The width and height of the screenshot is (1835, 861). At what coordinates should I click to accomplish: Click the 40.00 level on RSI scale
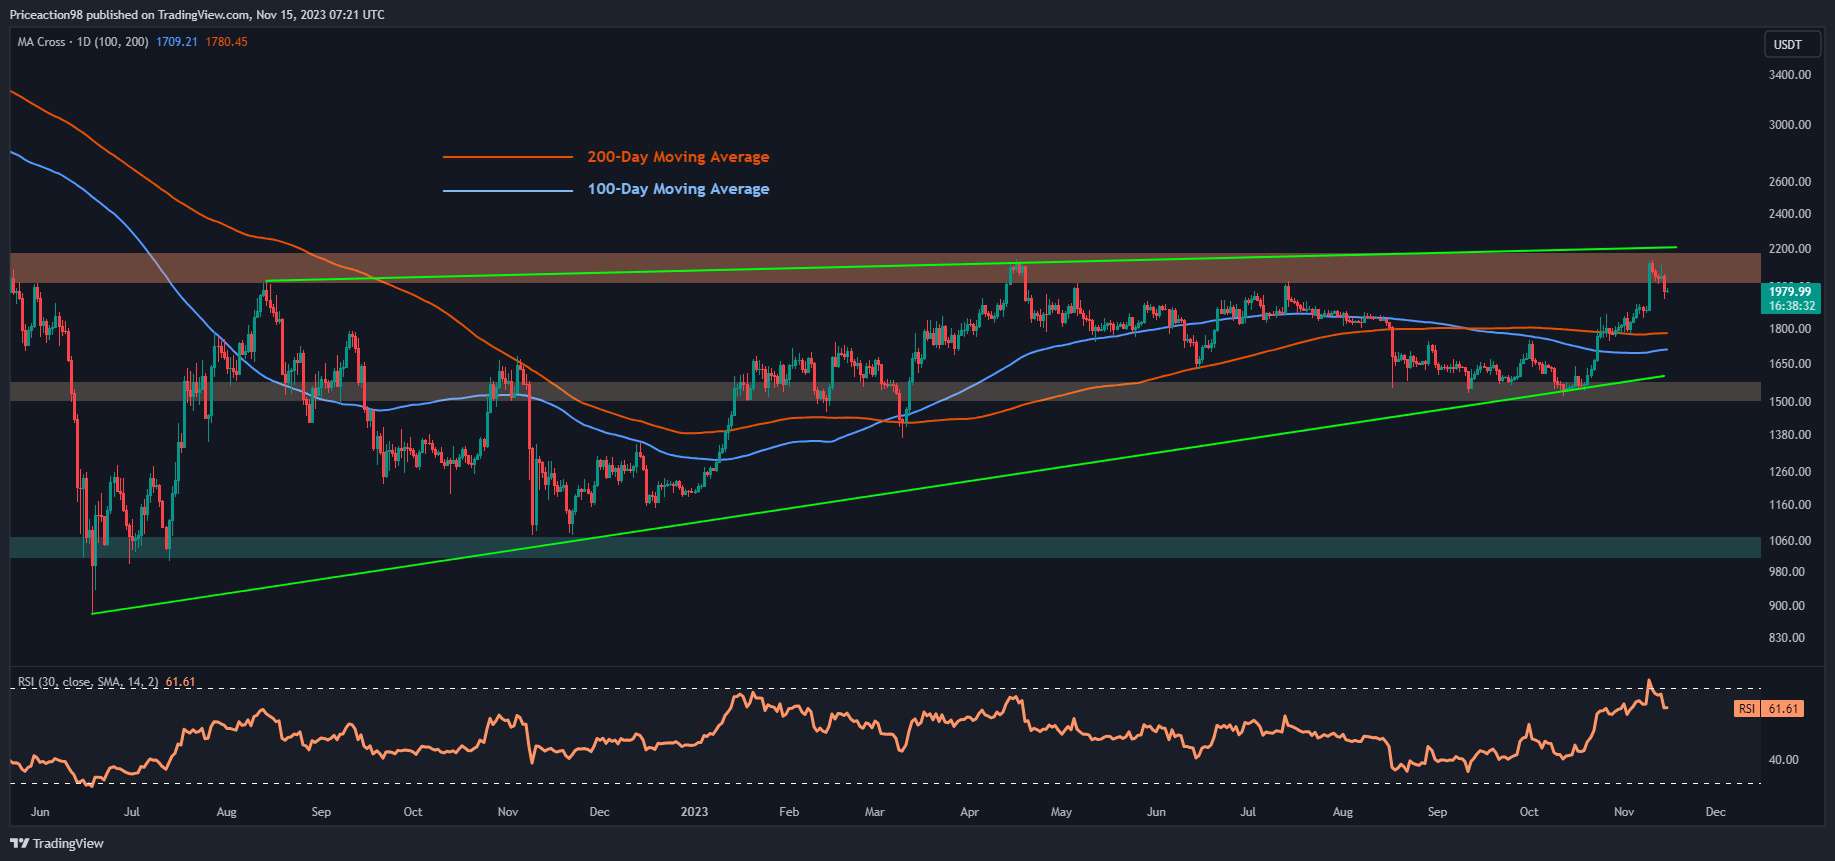pyautogui.click(x=1783, y=760)
